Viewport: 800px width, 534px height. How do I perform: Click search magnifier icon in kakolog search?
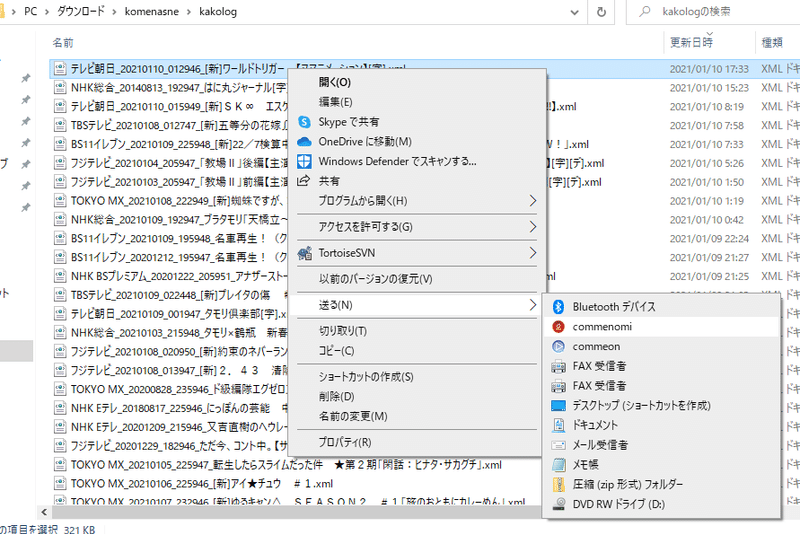[x=645, y=11]
